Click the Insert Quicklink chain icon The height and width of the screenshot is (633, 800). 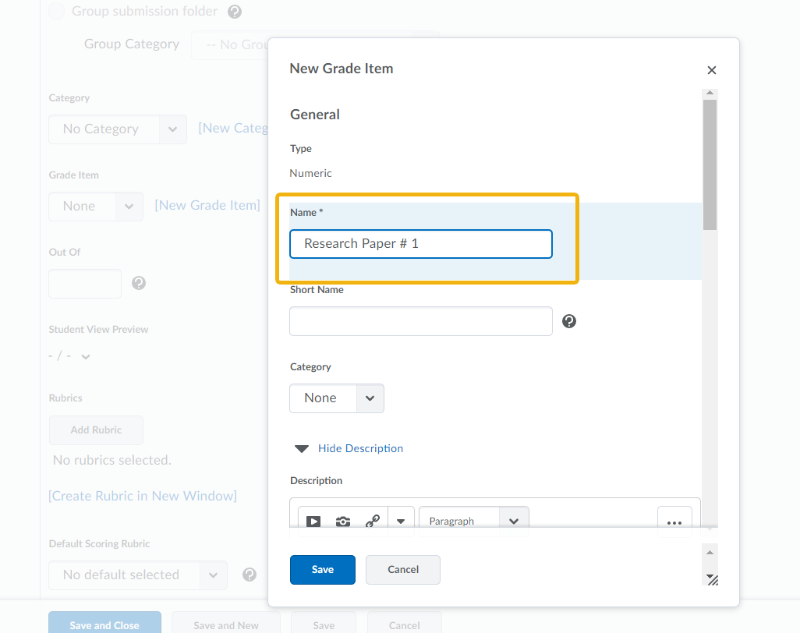tap(372, 521)
